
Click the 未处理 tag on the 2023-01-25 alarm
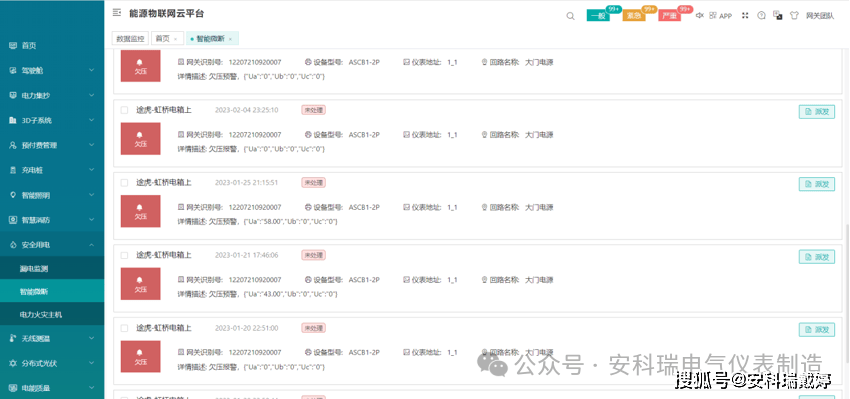(x=313, y=183)
